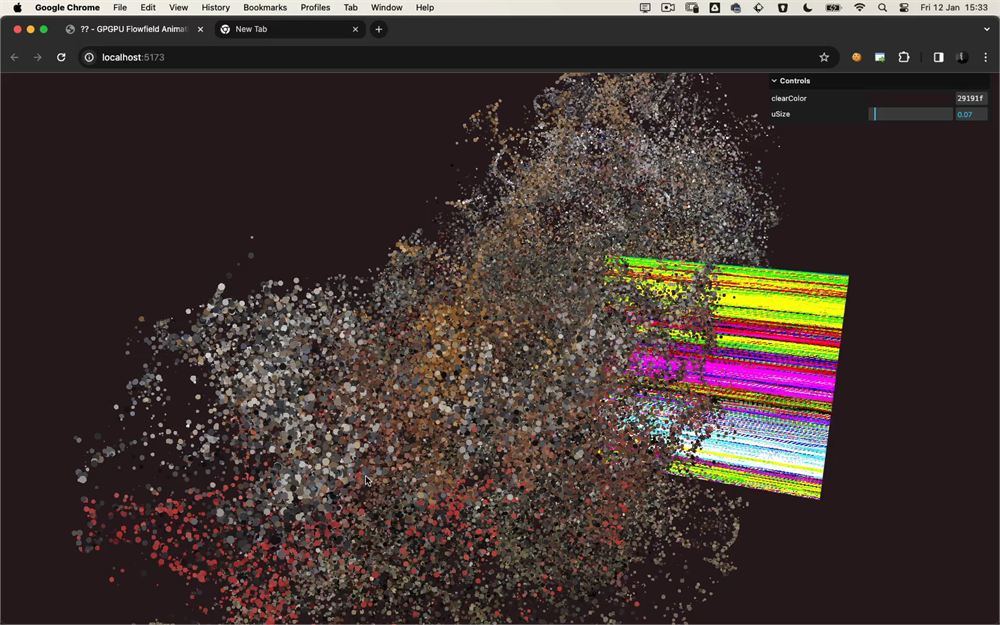Image resolution: width=1000 pixels, height=625 pixels.
Task: Open Wi-Fi status in menu bar
Action: pyautogui.click(x=860, y=8)
